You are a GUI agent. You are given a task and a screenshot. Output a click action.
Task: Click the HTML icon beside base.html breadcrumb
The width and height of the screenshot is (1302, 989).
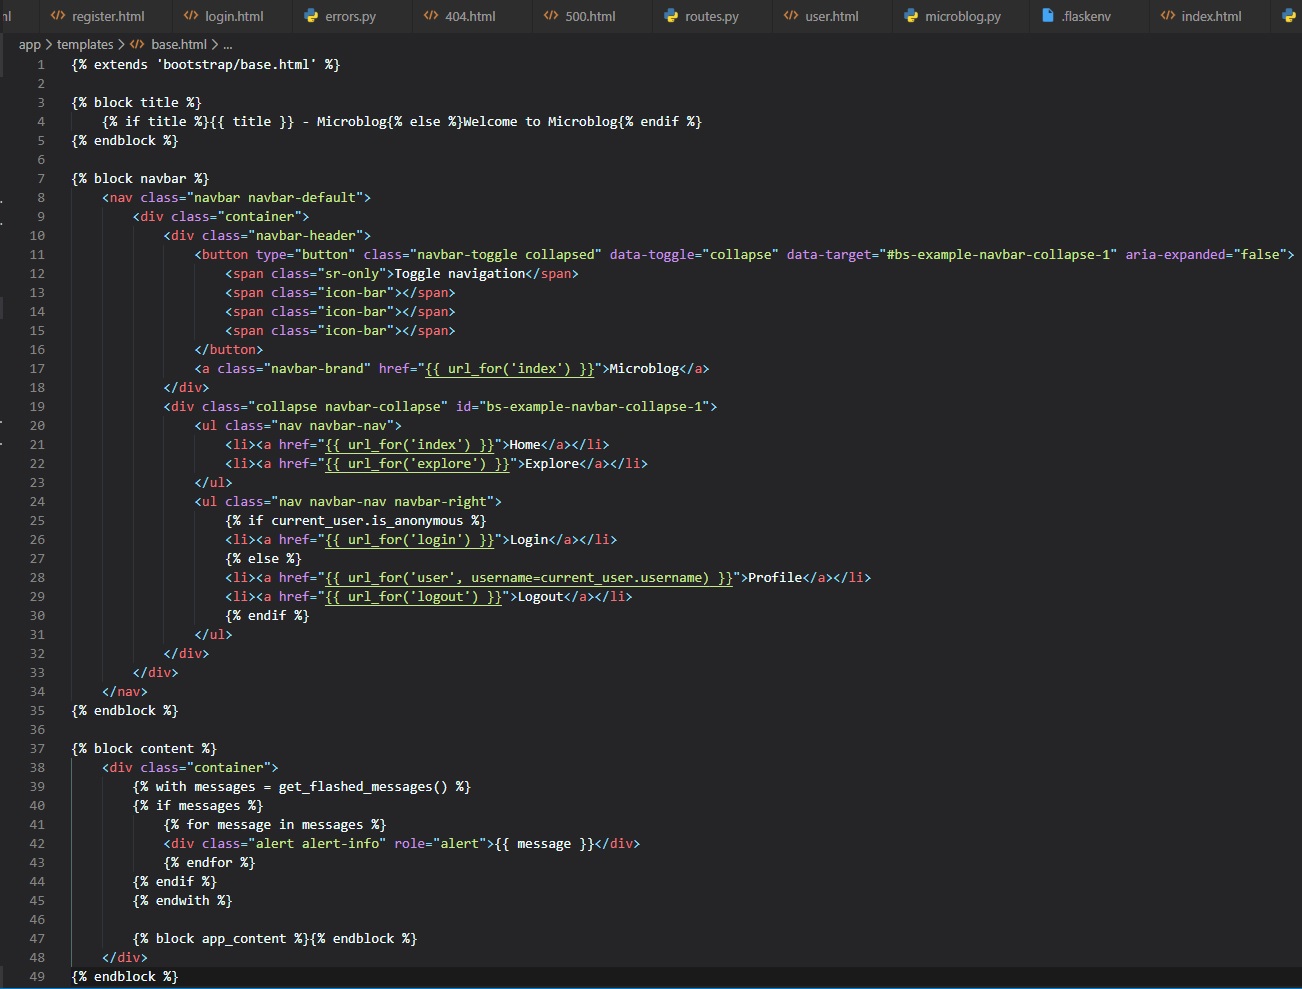click(137, 45)
